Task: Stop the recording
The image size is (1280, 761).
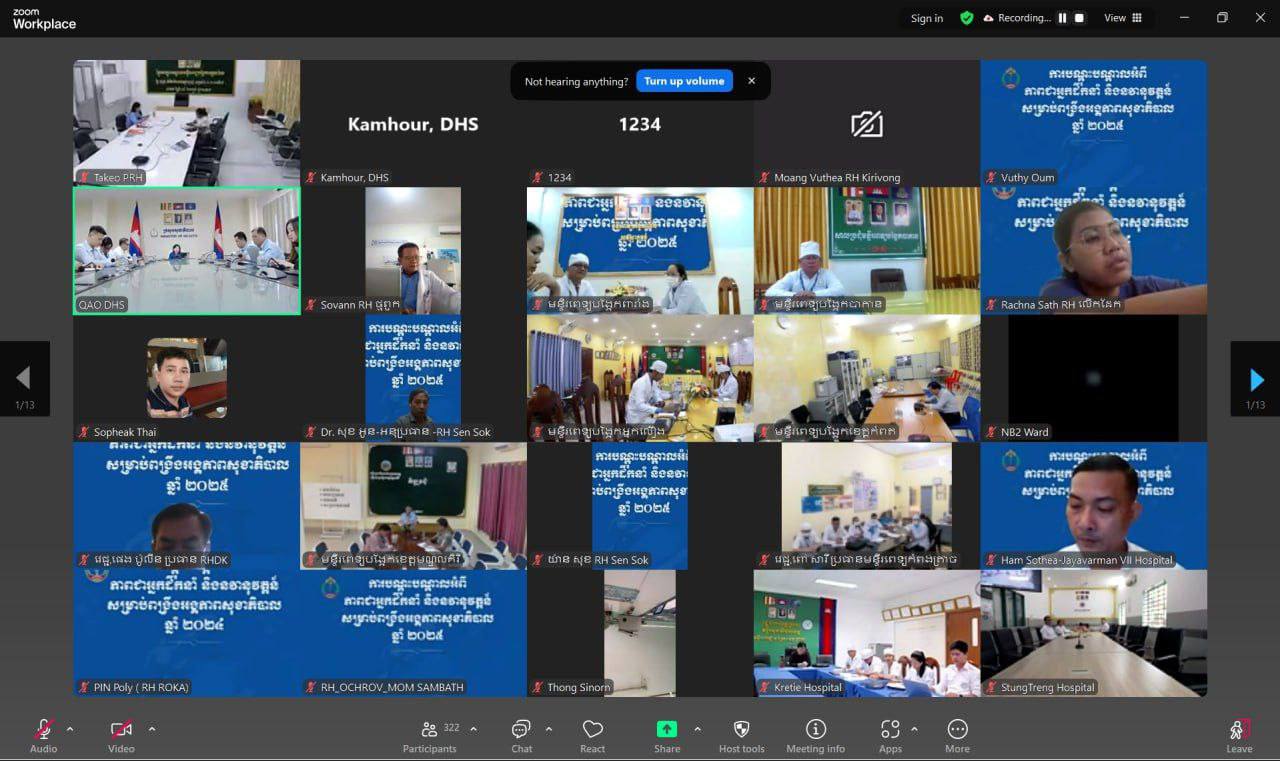Action: [1079, 18]
